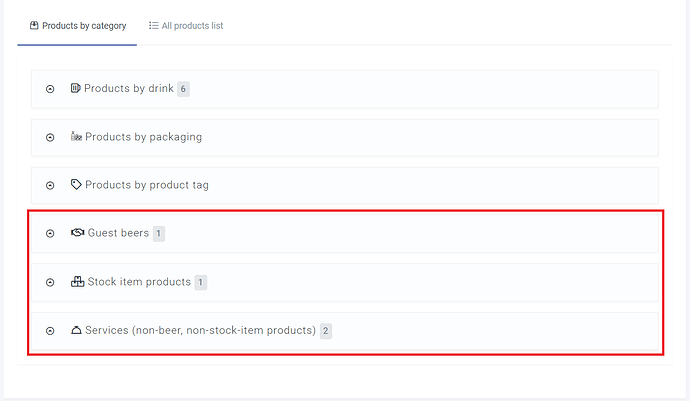The height and width of the screenshot is (401, 690).
Task: Expand the Products by product tag arrow
Action: point(50,185)
